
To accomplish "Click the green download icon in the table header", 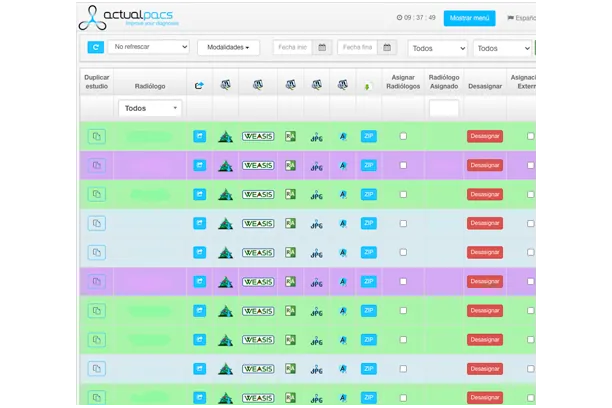I will (367, 86).
